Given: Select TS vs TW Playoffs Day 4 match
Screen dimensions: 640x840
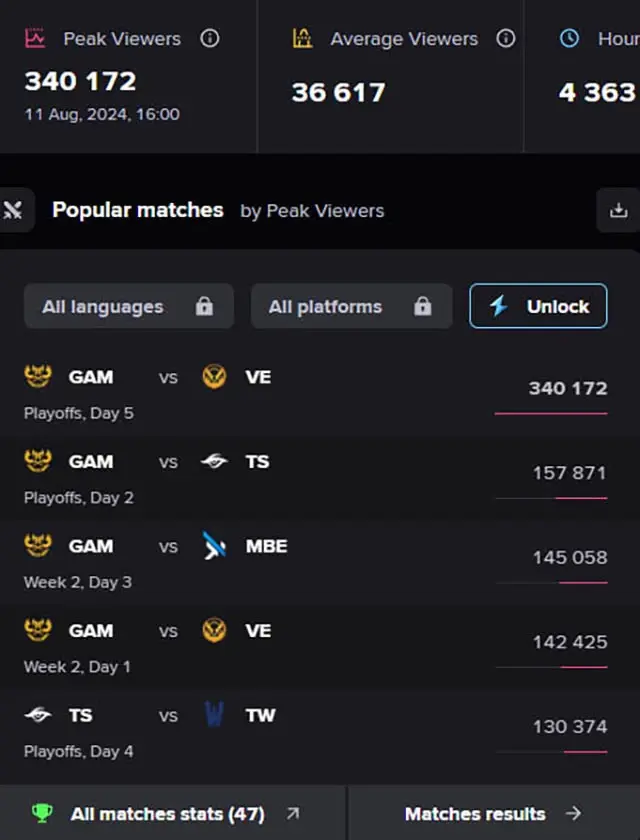Looking at the screenshot, I should tap(320, 732).
